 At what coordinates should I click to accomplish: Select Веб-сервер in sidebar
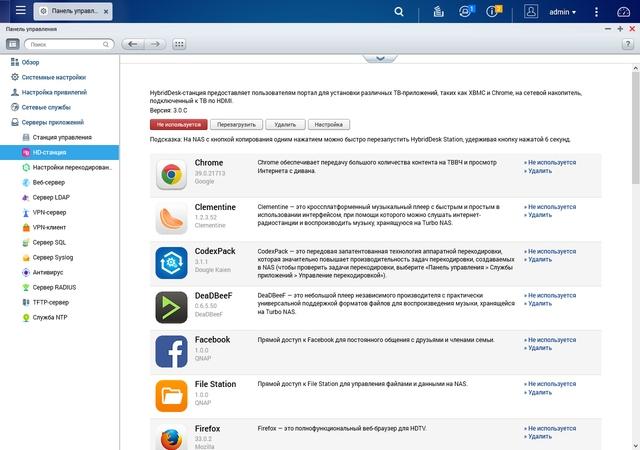pos(59,182)
